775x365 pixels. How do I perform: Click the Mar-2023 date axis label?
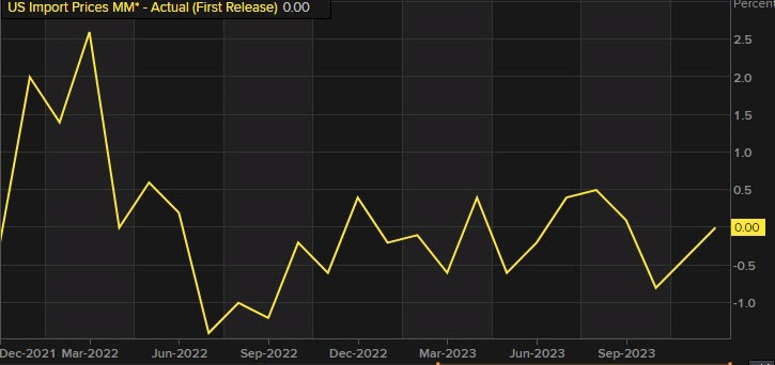(x=447, y=354)
